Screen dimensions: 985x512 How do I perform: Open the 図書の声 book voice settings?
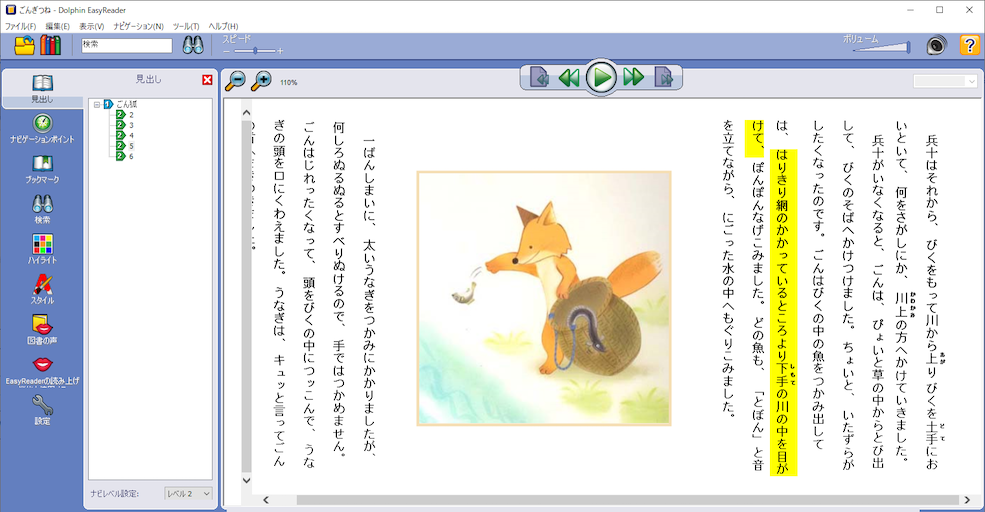[x=42, y=330]
